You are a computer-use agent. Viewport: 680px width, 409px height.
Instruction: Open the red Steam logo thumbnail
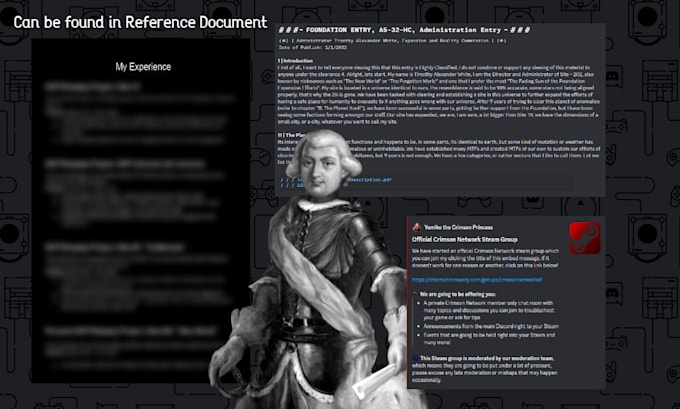585,238
